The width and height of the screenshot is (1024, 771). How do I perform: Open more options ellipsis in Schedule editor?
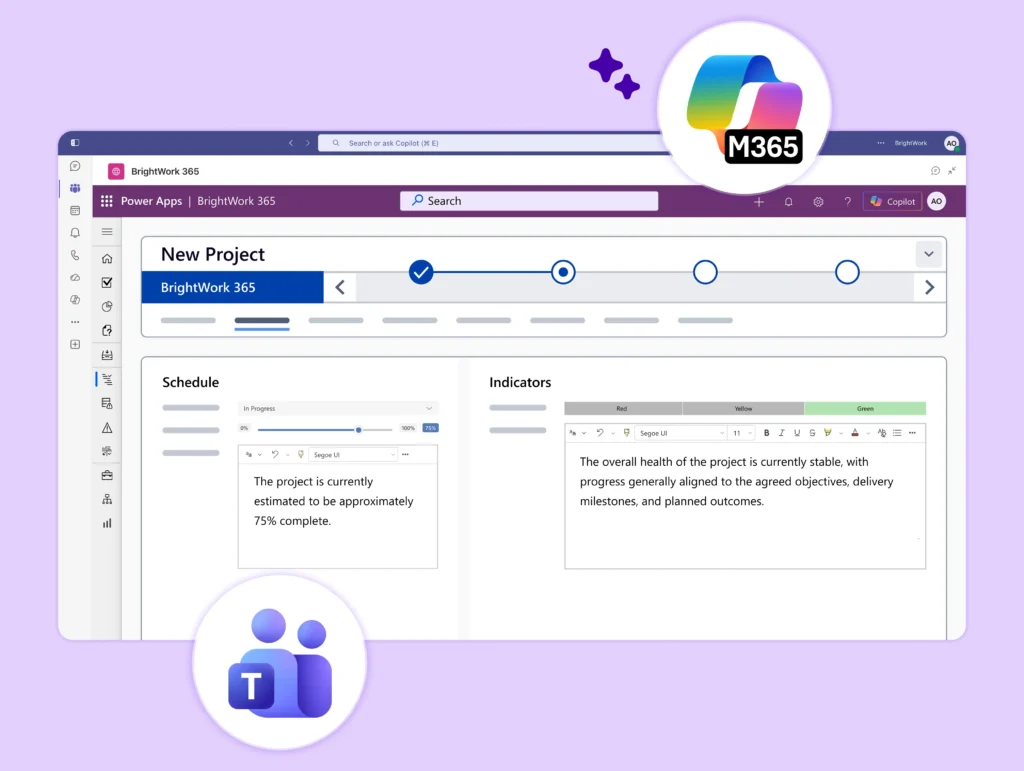406,454
